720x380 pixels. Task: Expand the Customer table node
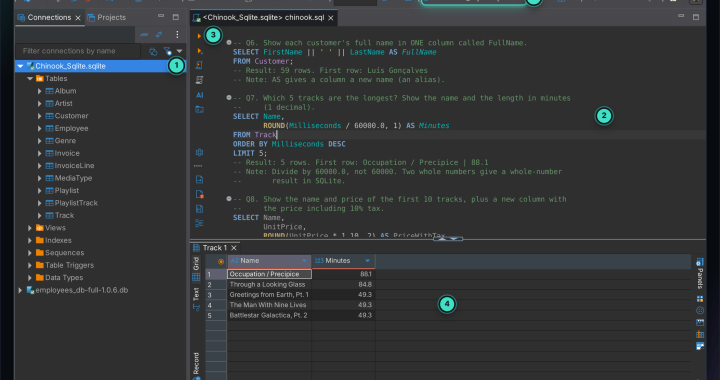[x=39, y=116]
